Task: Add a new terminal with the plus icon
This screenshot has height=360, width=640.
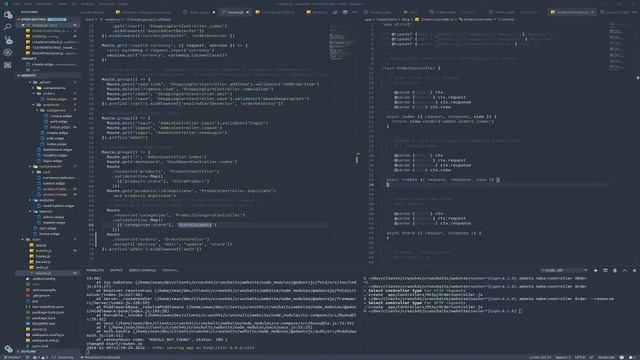Action: [x=596, y=270]
